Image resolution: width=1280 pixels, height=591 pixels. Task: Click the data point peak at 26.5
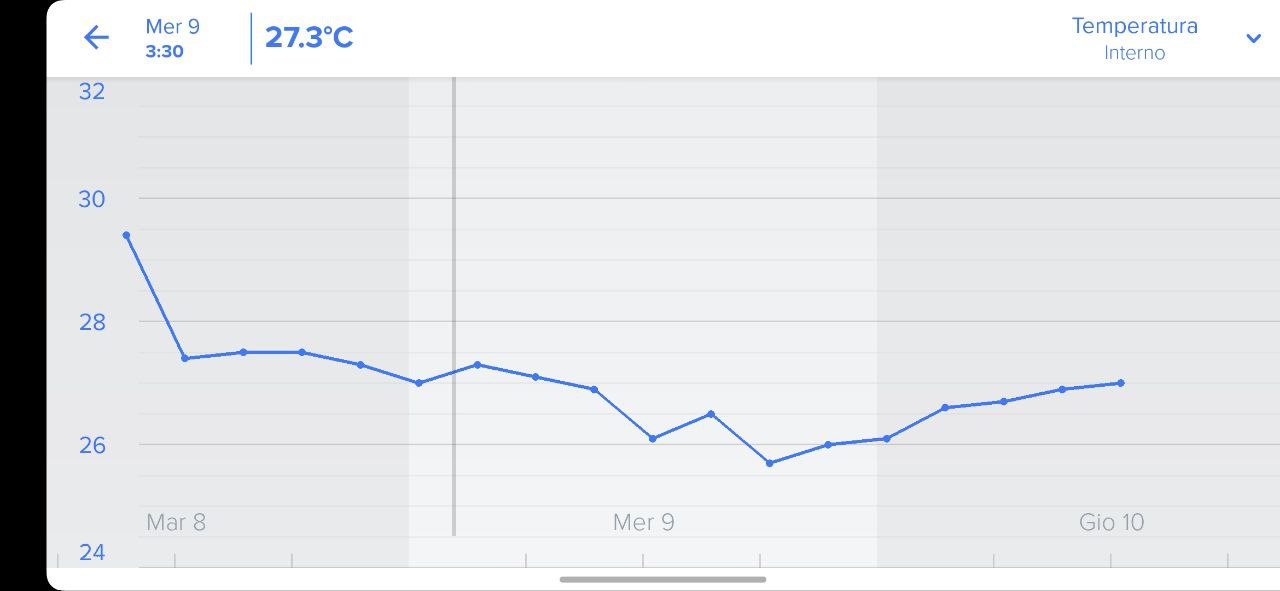[x=711, y=414]
